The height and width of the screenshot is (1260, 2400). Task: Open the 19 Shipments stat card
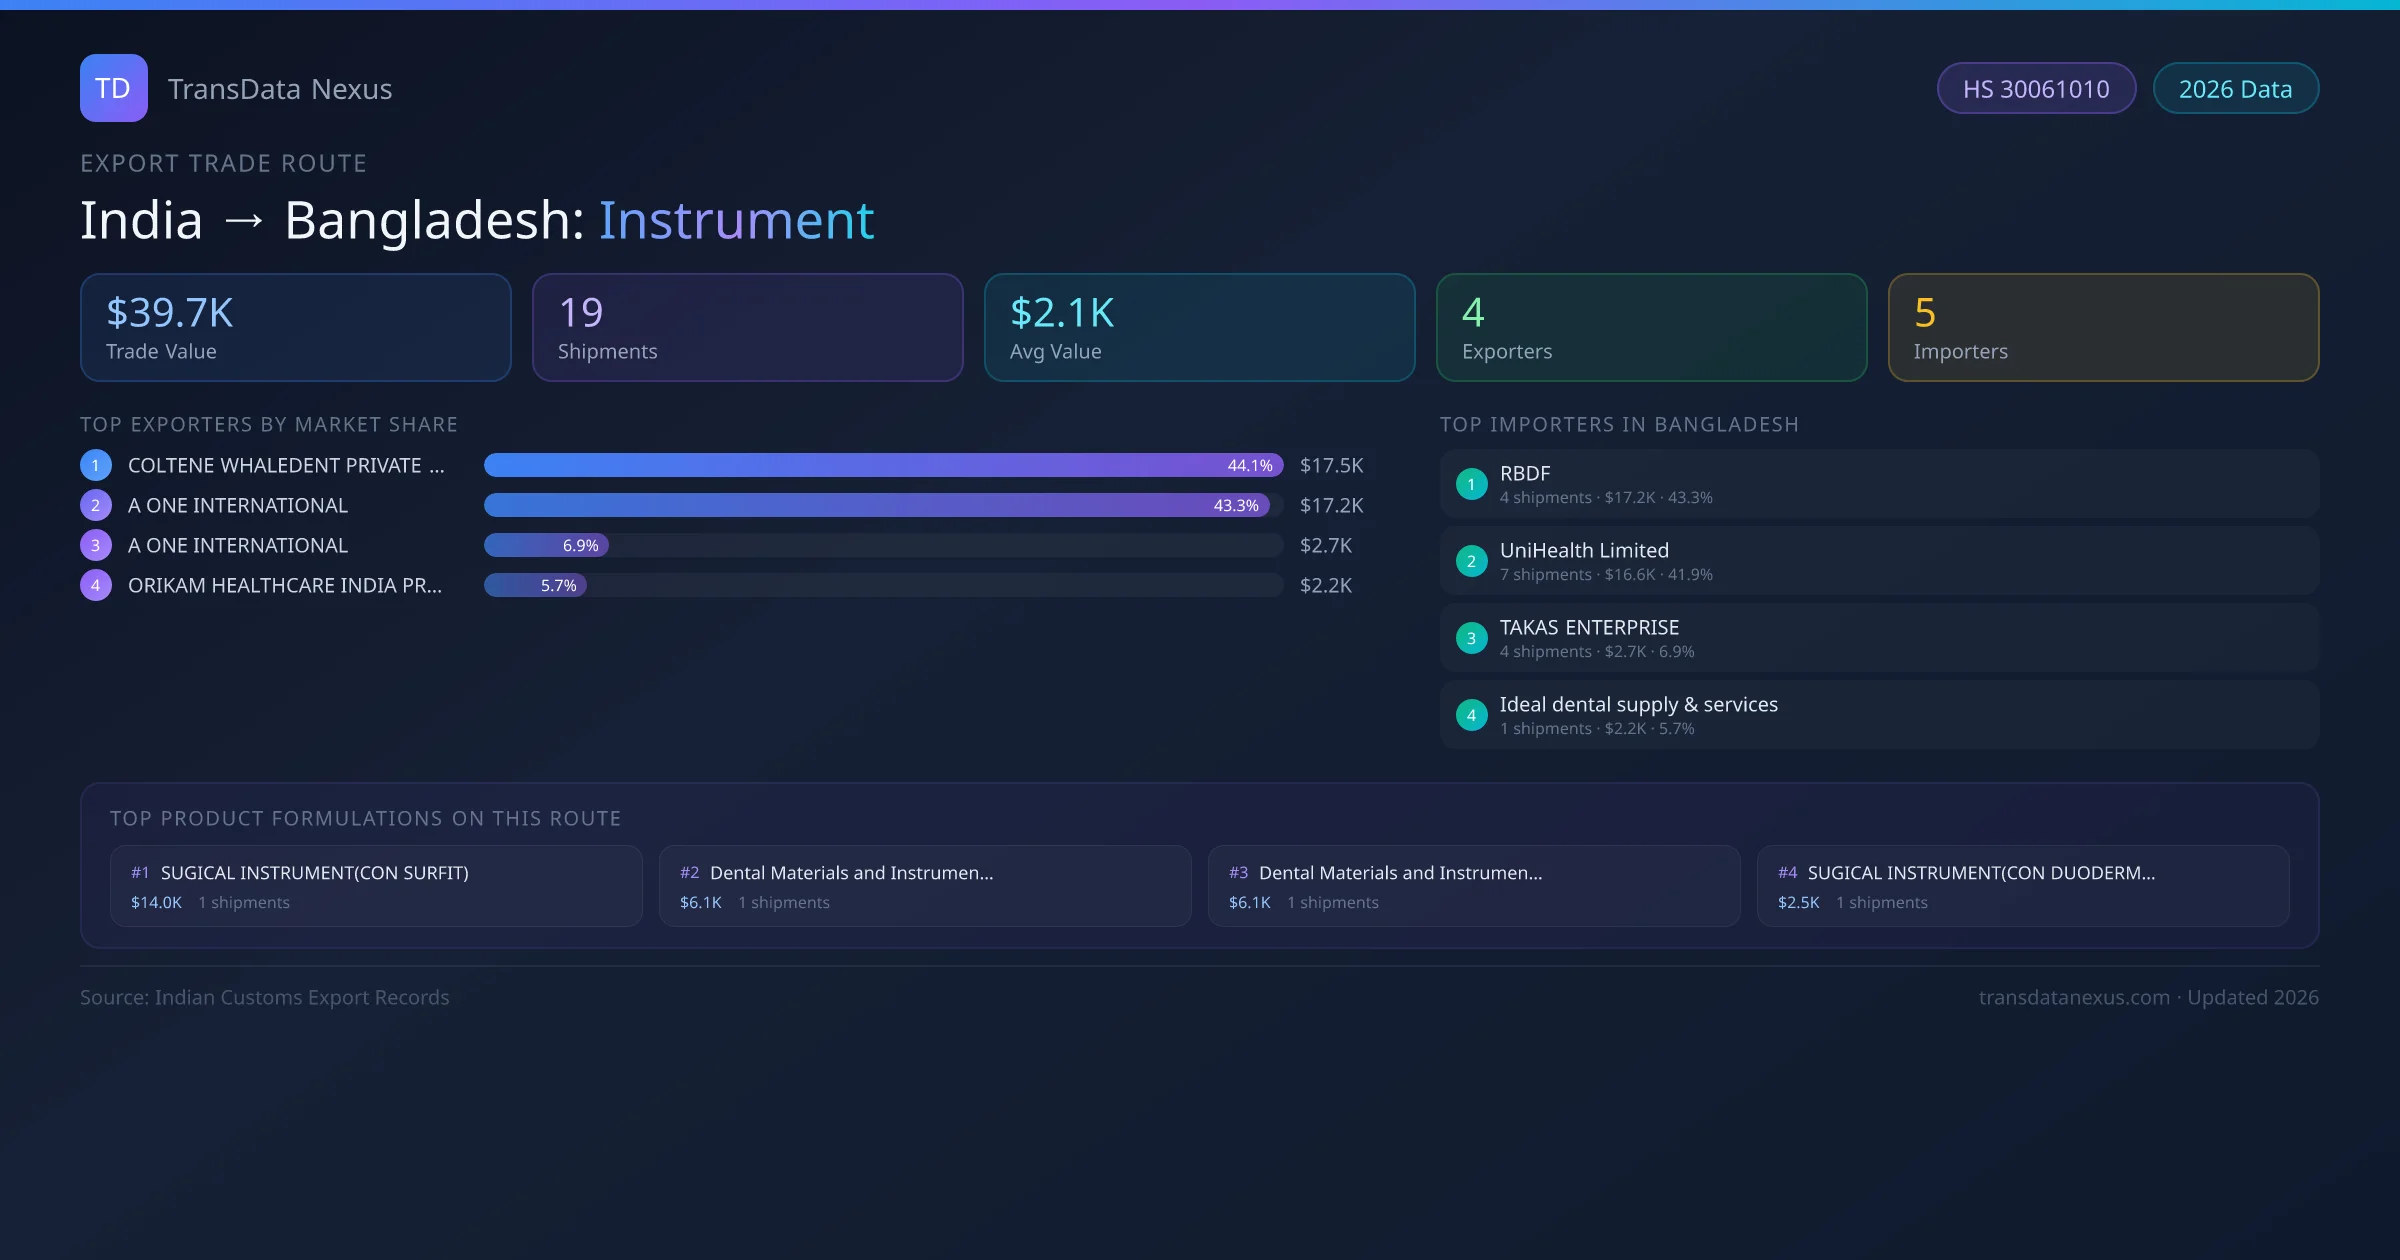(x=747, y=327)
